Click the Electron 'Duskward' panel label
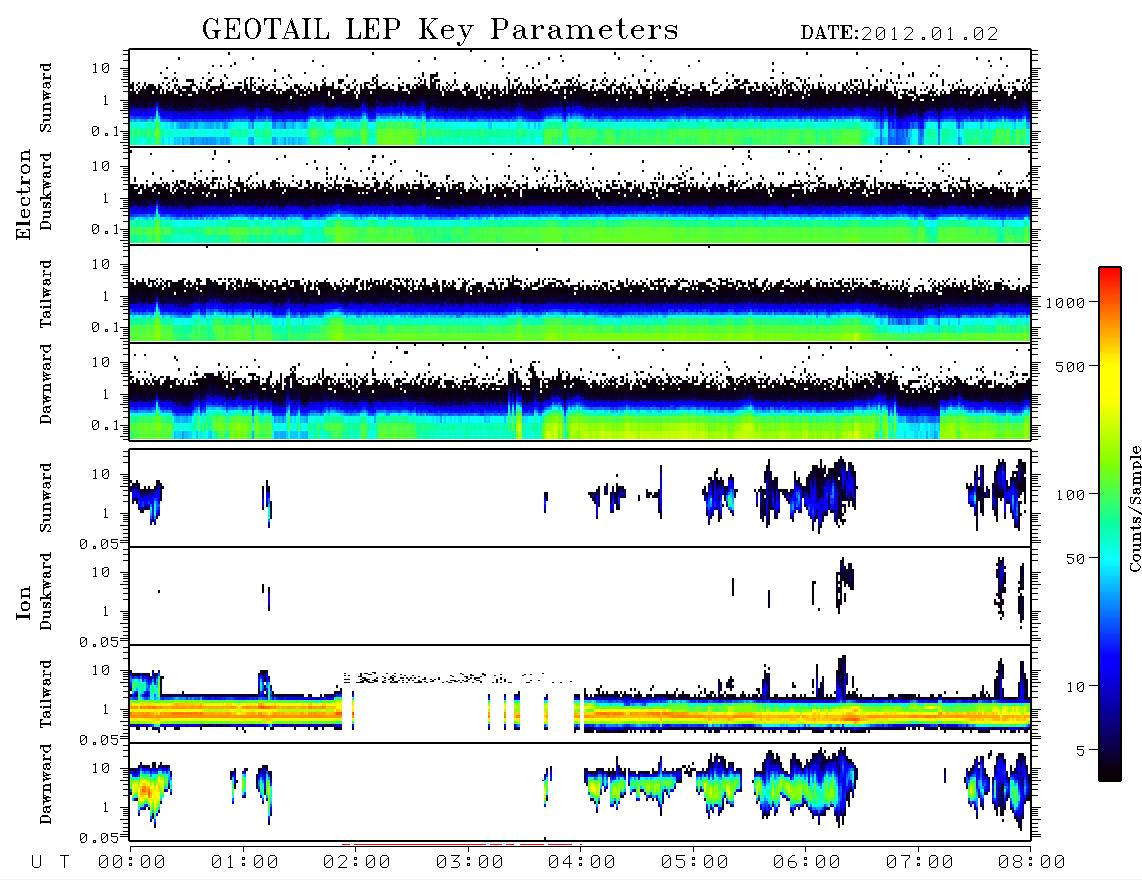Image resolution: width=1142 pixels, height=880 pixels. point(46,191)
